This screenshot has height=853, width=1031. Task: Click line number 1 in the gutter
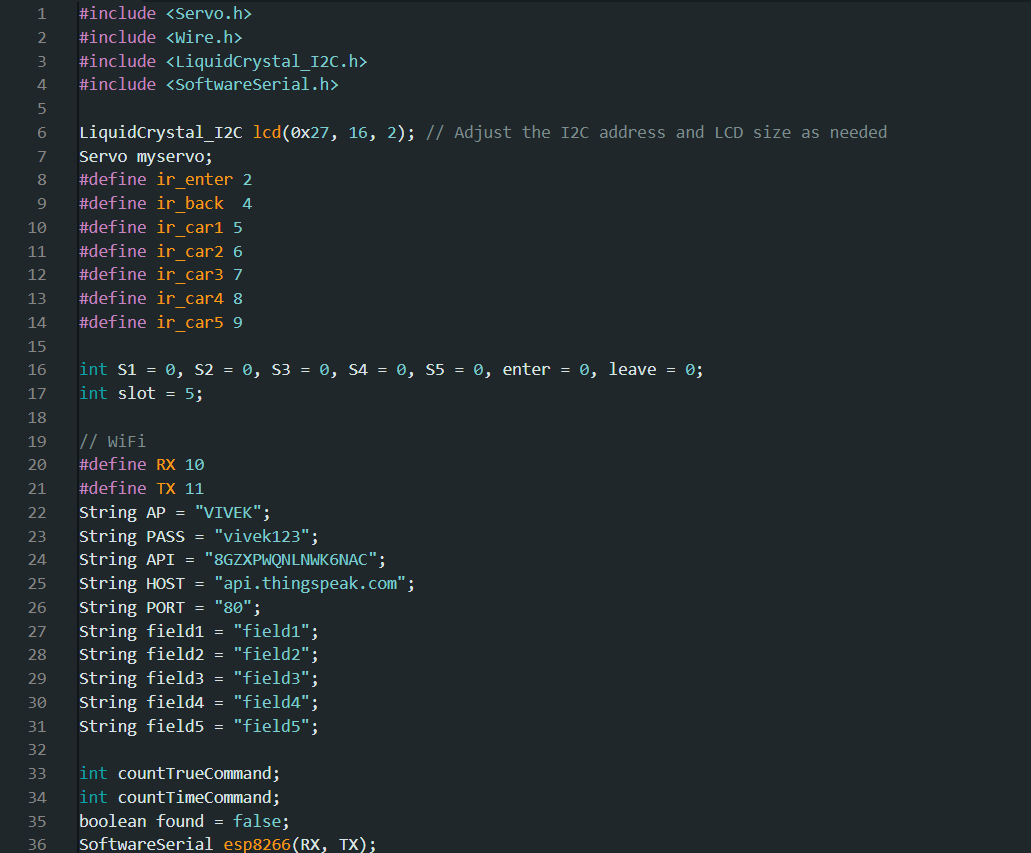[41, 14]
